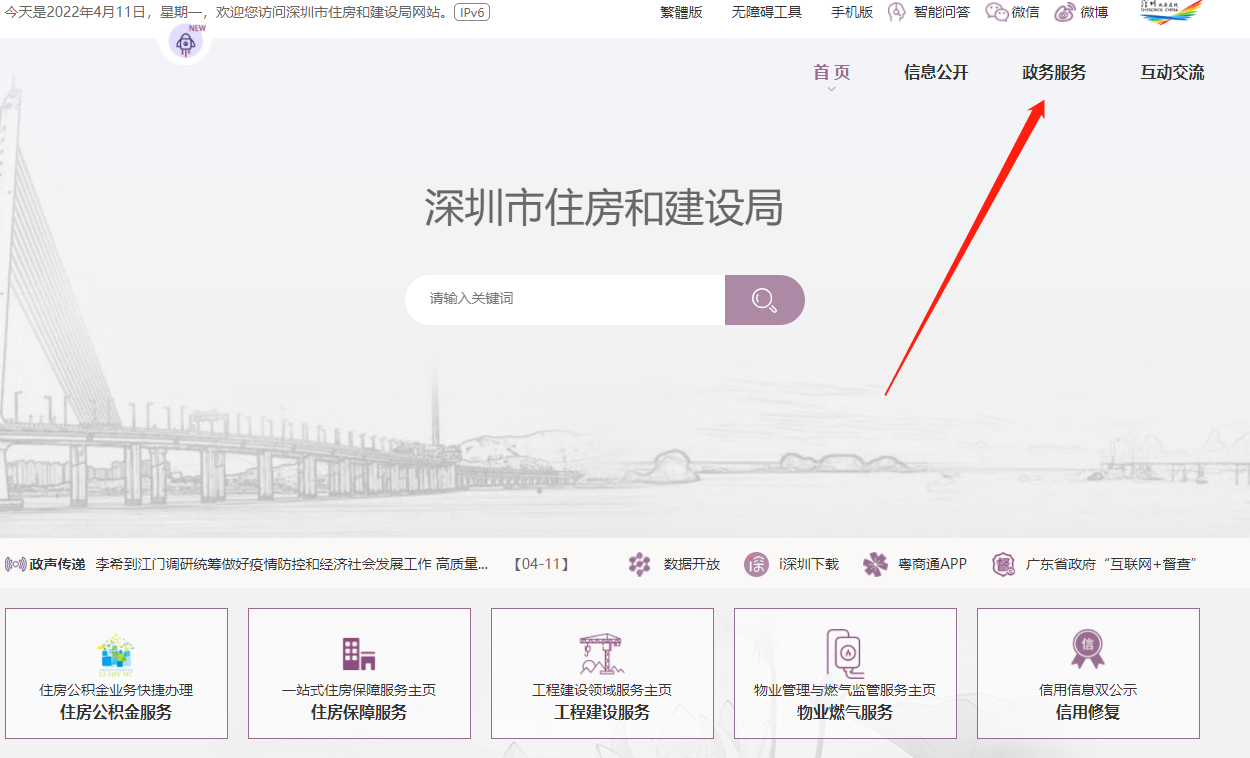Click the Weibo 微博 icon
The height and width of the screenshot is (758, 1250).
click(x=1065, y=12)
